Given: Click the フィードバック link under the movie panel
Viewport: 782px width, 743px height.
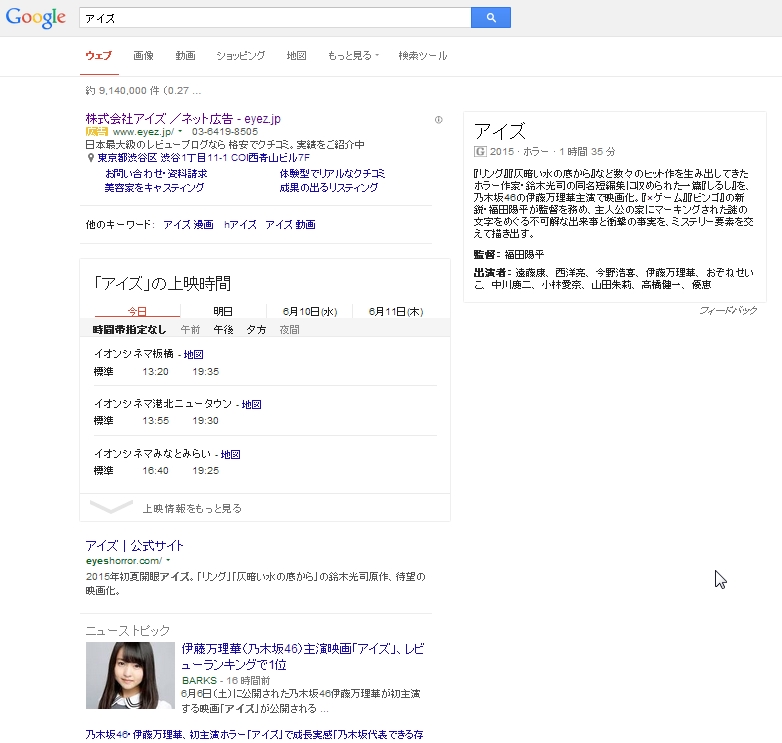Looking at the screenshot, I should click(x=728, y=310).
